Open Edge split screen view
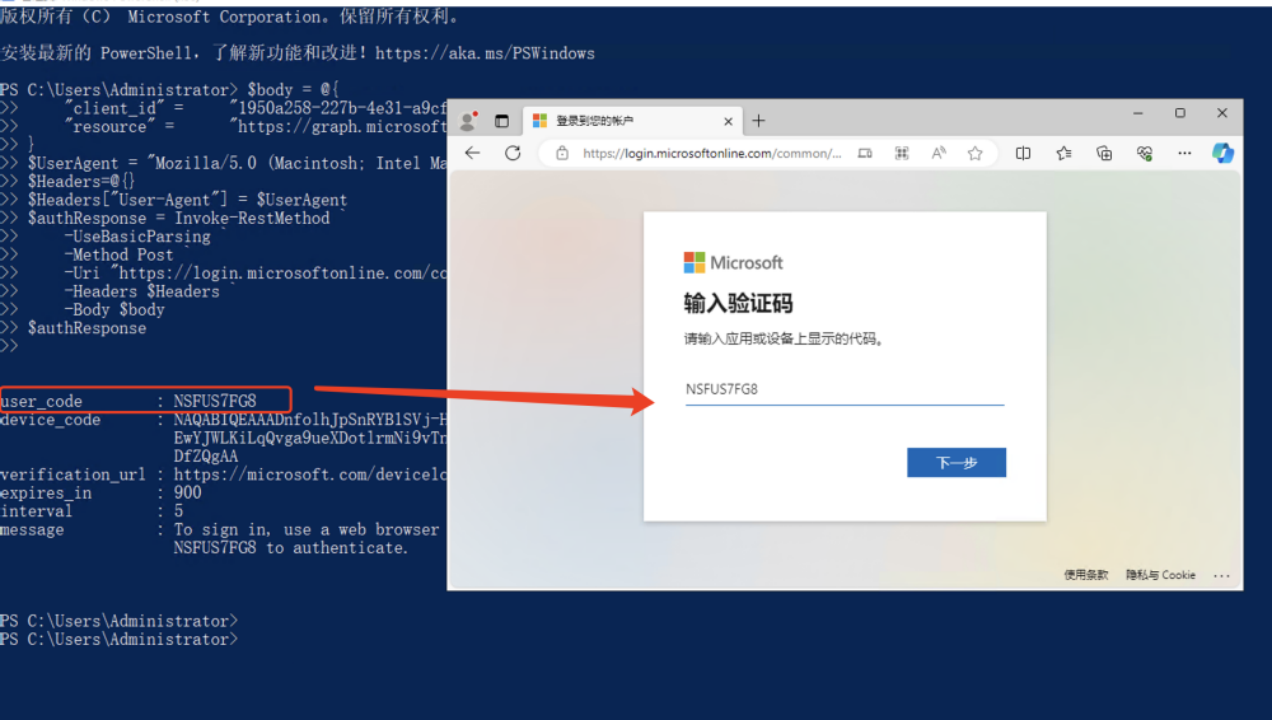1272x720 pixels. point(1023,153)
